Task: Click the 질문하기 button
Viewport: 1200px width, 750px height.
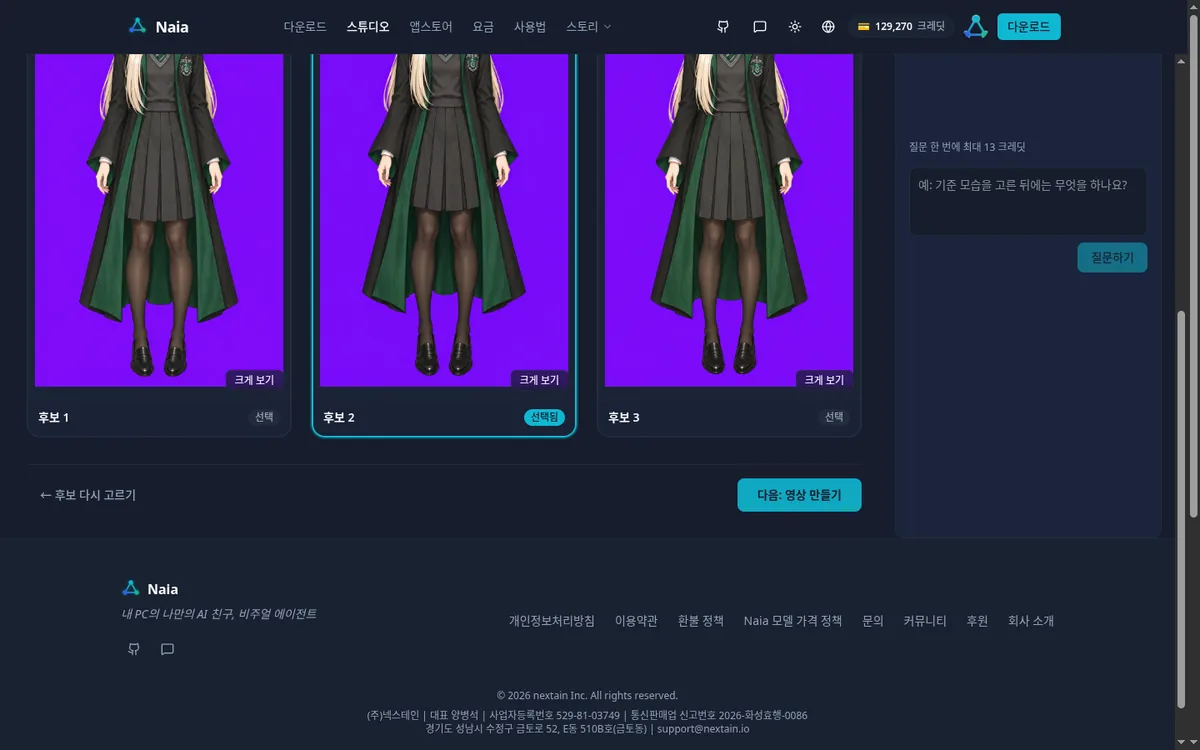Action: pyautogui.click(x=1112, y=257)
